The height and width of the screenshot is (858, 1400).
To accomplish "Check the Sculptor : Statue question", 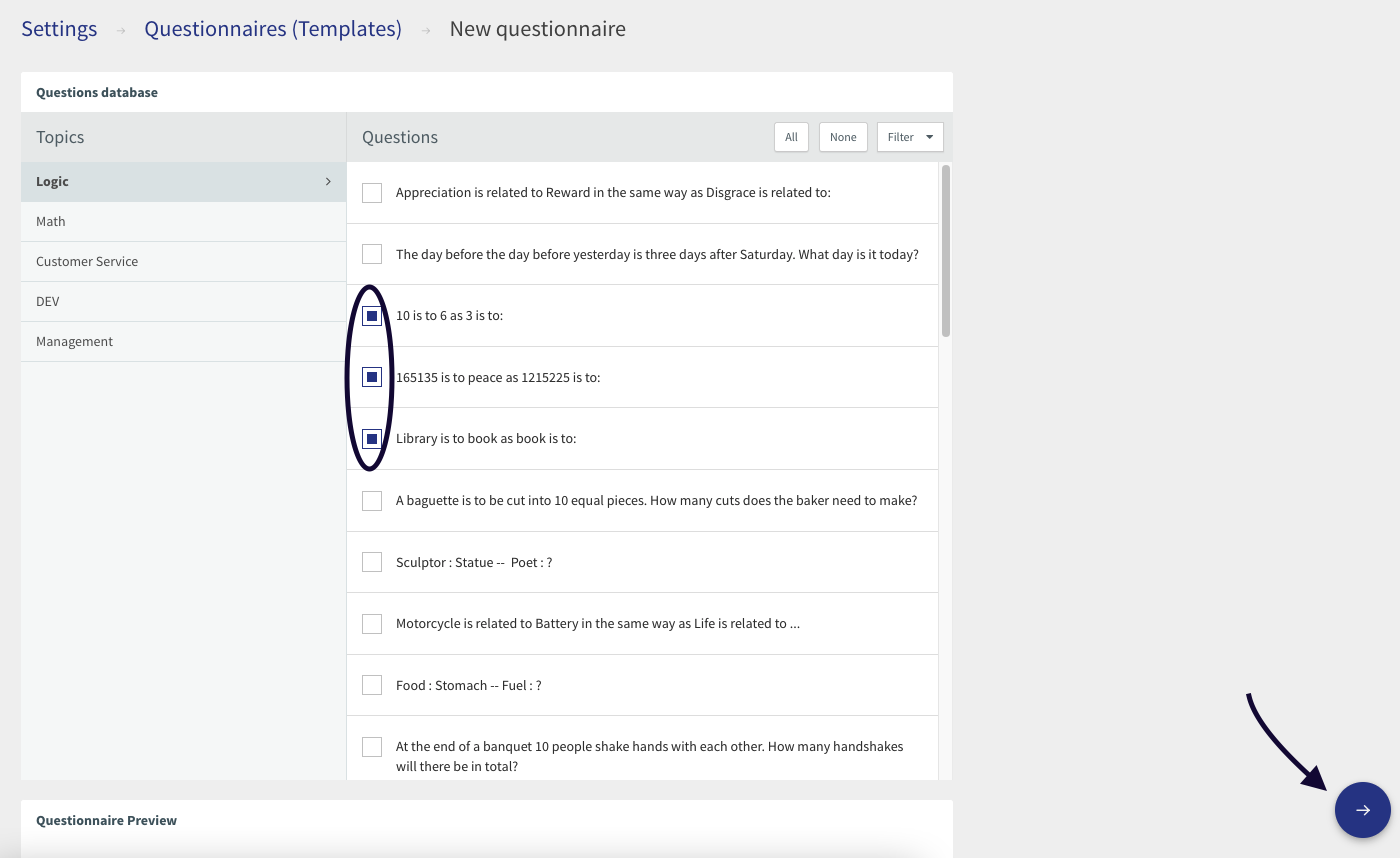I will tap(372, 562).
